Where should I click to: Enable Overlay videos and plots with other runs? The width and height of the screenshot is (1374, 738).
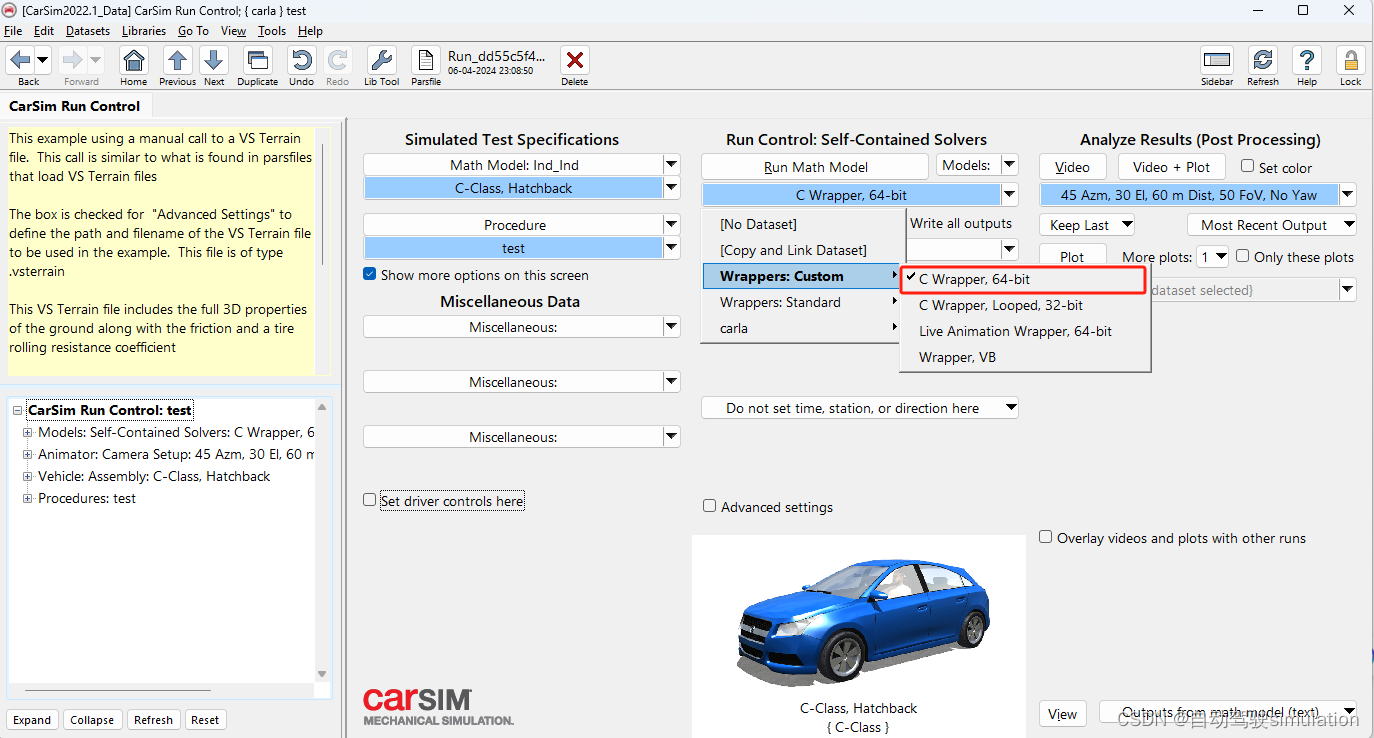tap(1046, 537)
